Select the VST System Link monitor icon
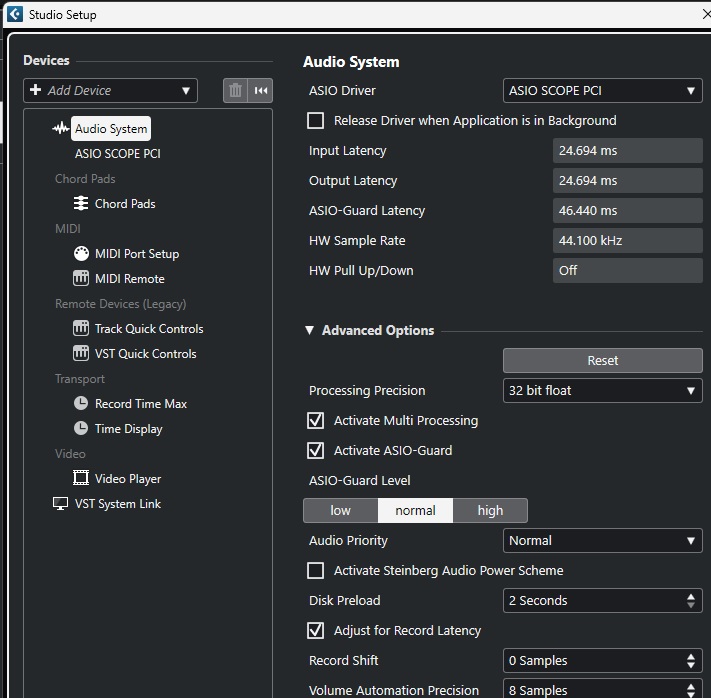Viewport: 711px width, 698px height. click(61, 504)
